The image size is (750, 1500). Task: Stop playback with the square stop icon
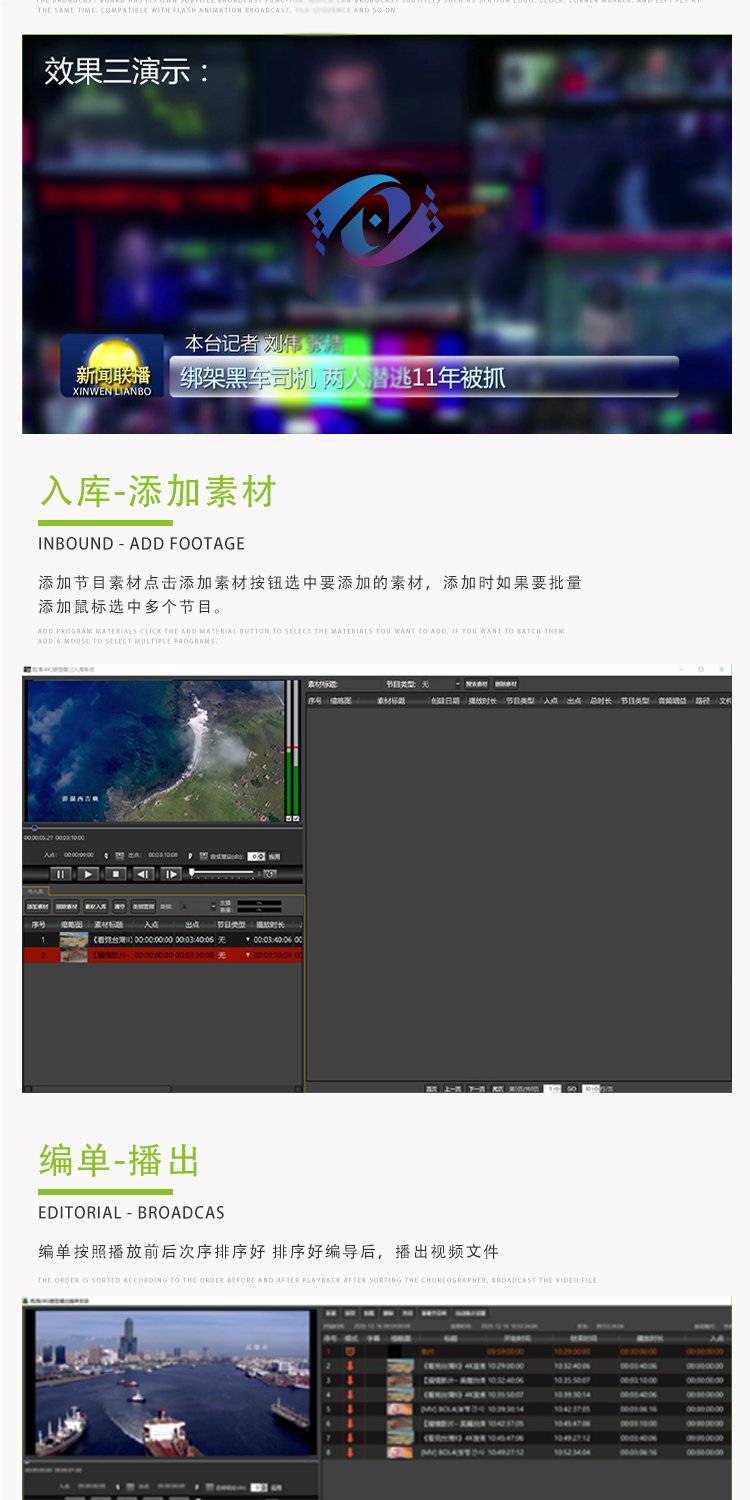[x=116, y=874]
